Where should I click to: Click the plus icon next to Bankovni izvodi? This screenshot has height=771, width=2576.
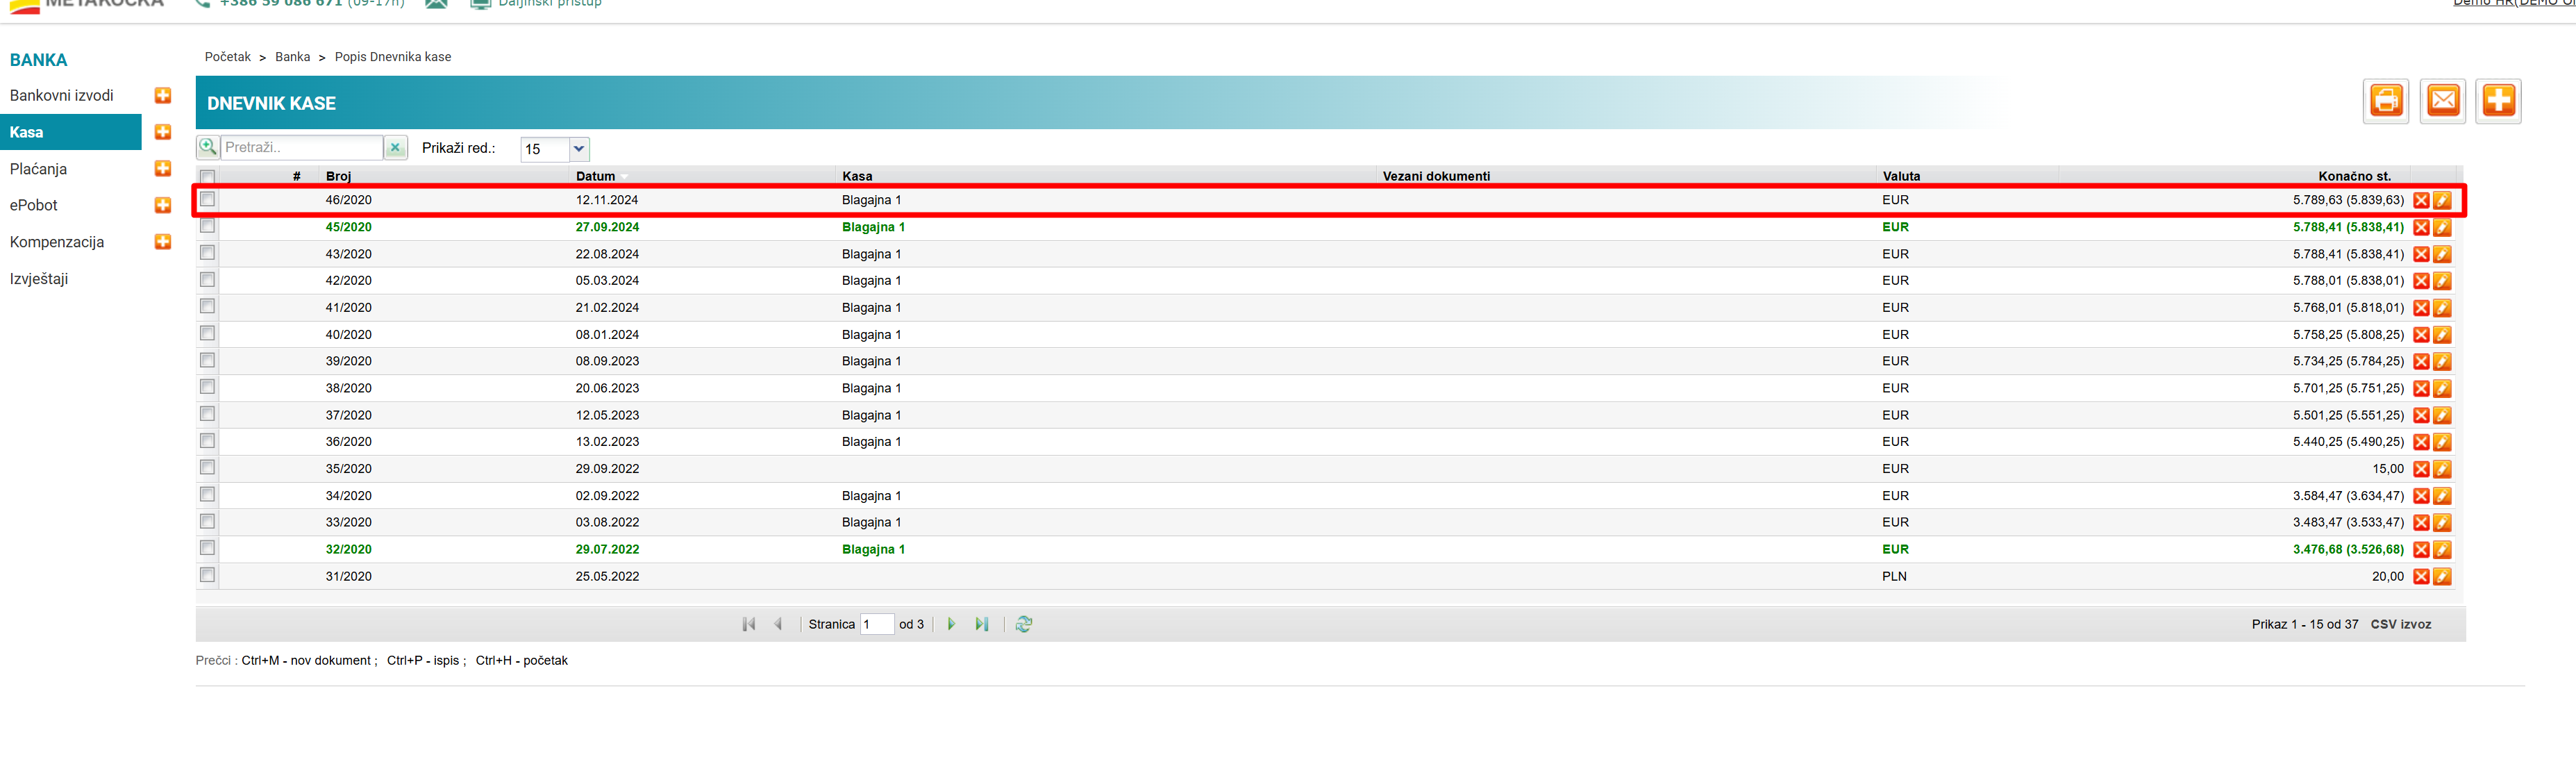click(163, 96)
